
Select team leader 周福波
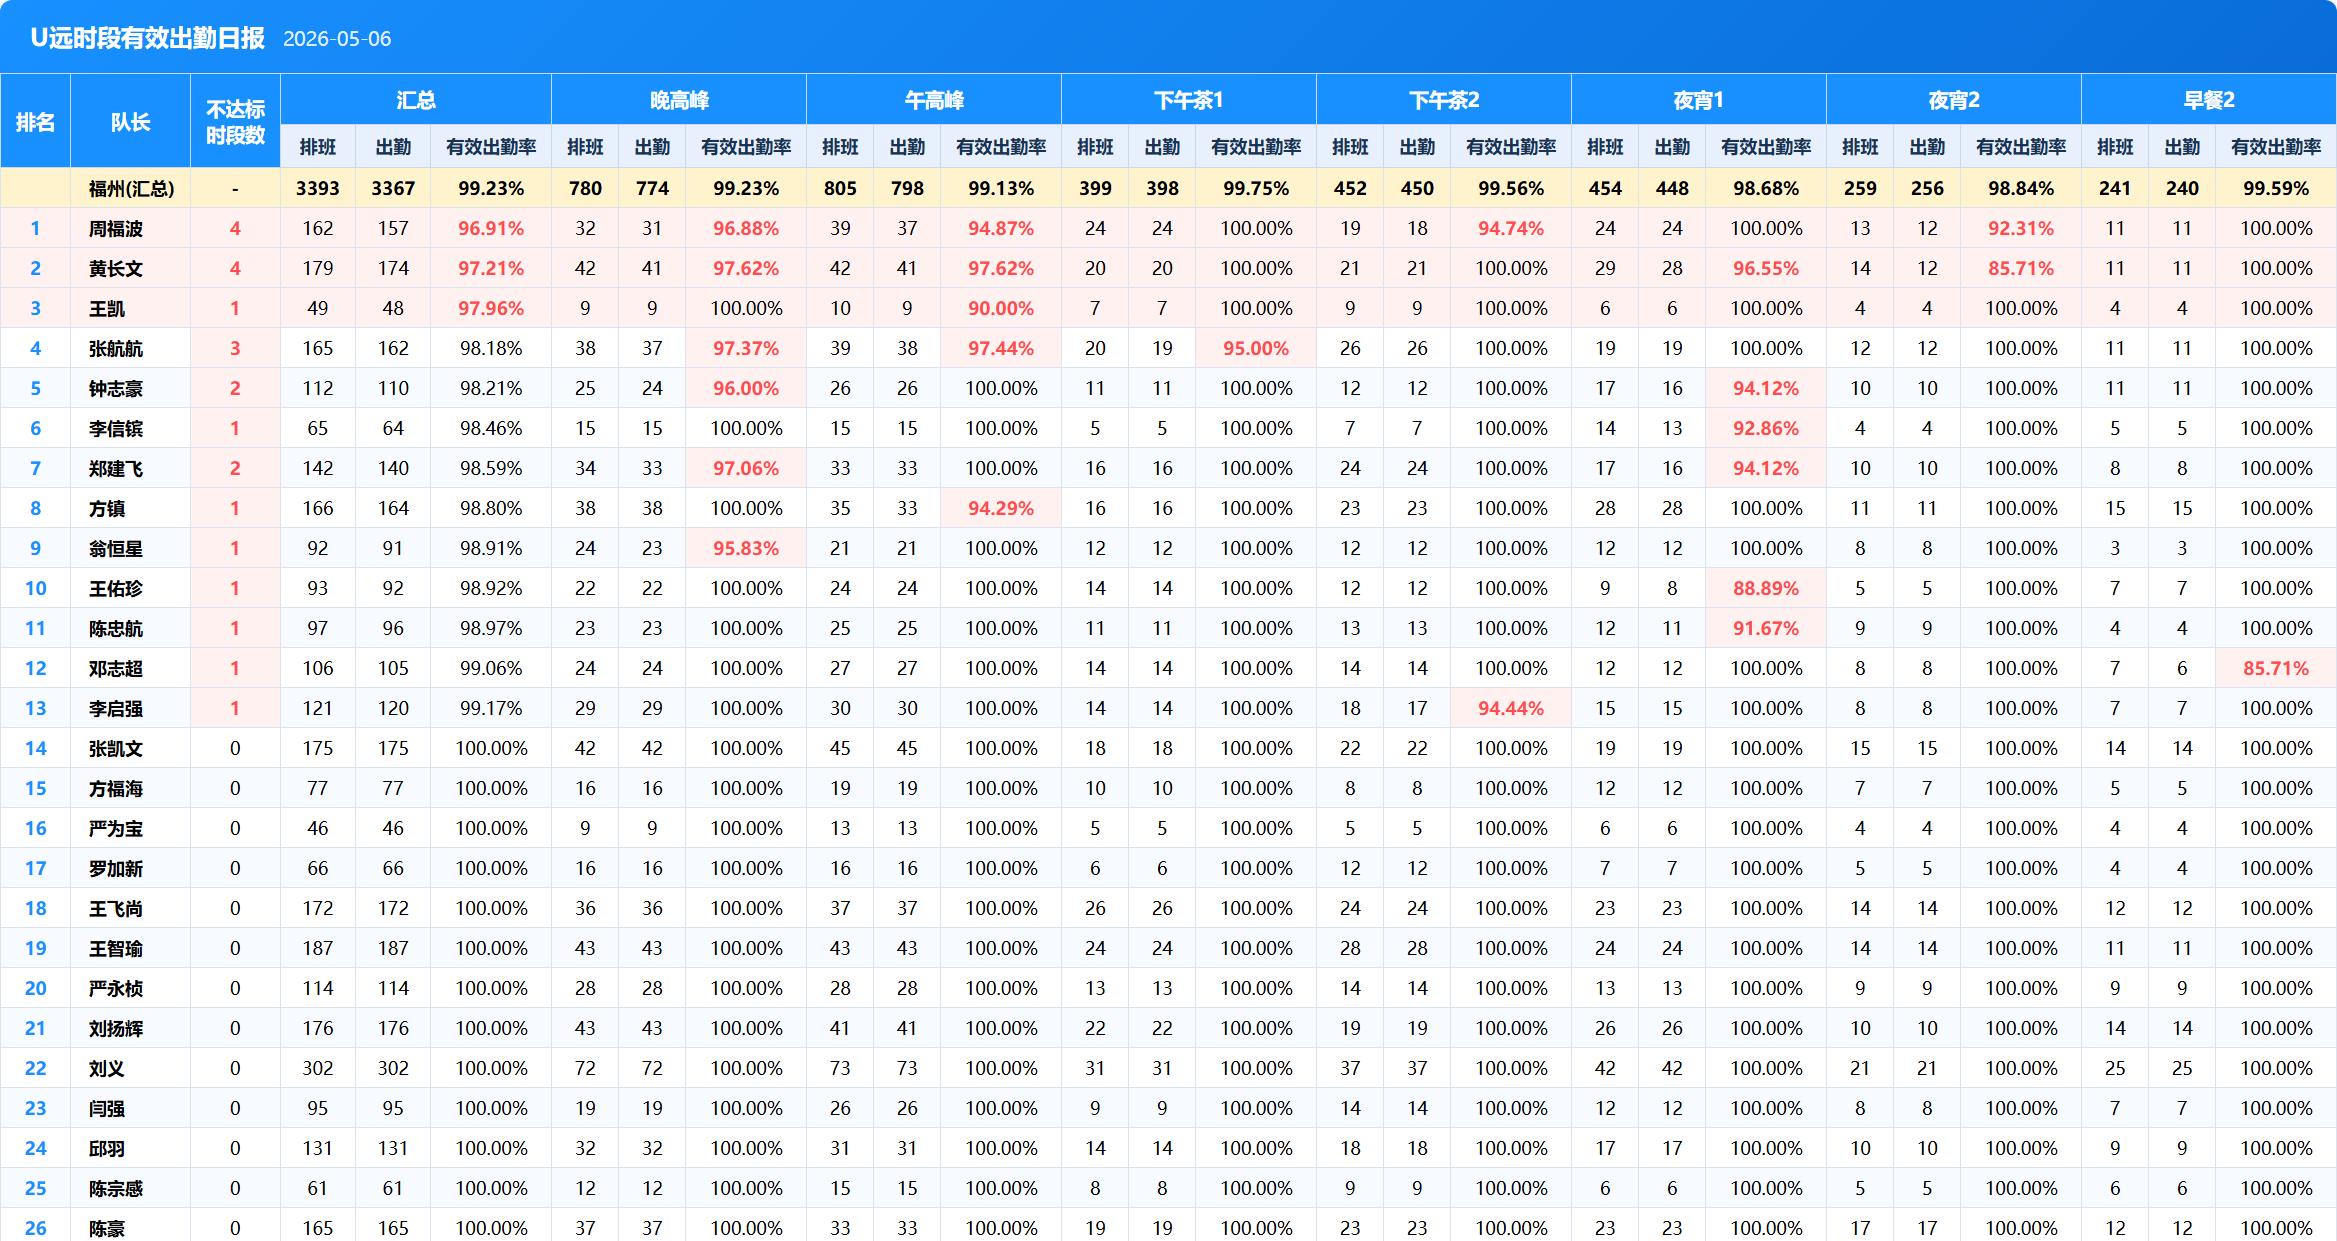click(115, 228)
